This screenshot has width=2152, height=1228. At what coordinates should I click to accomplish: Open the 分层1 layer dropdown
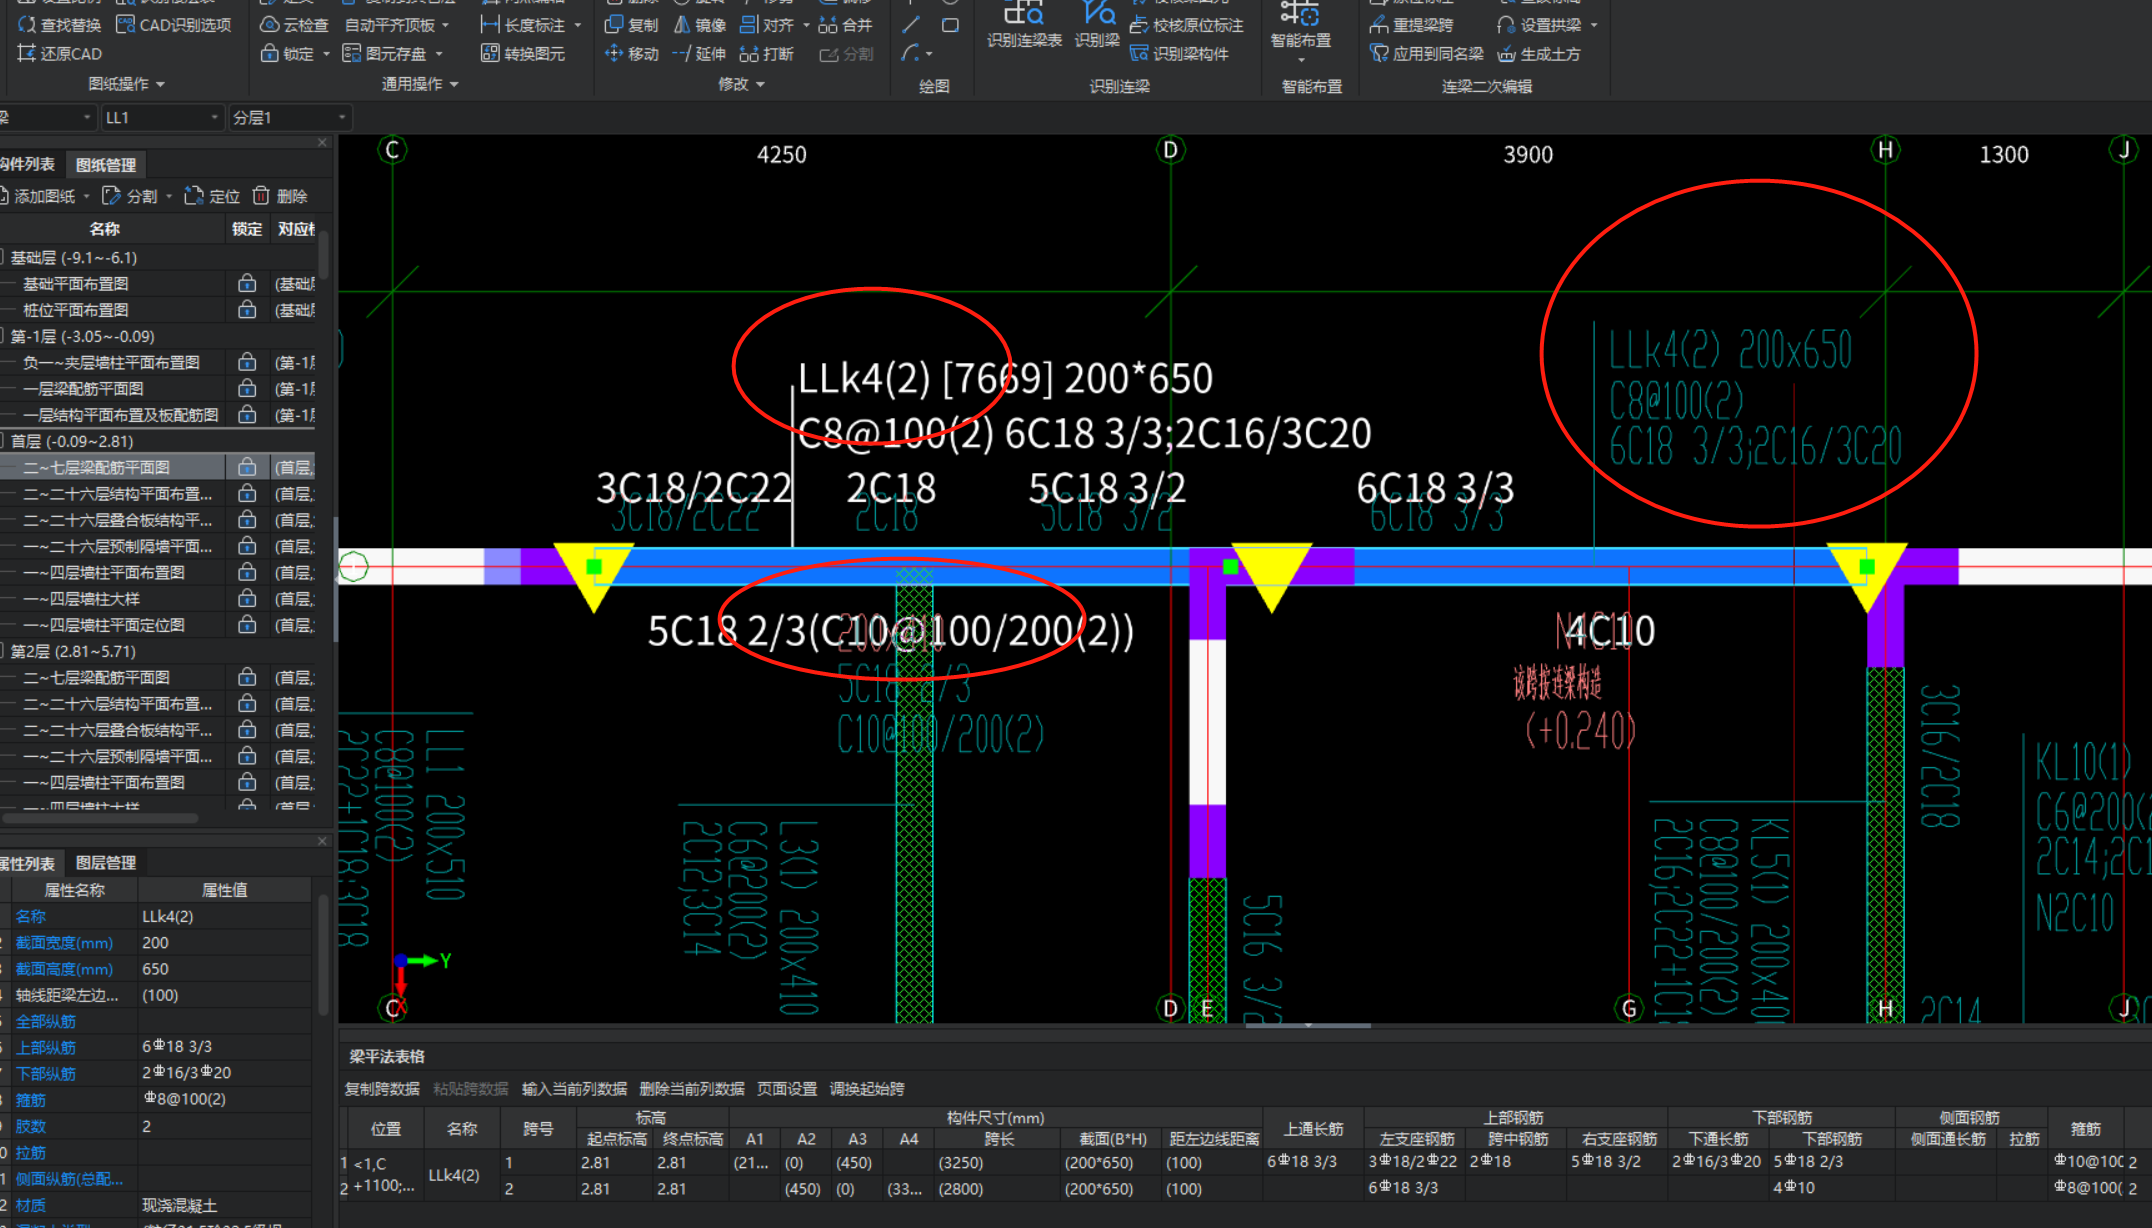click(x=289, y=118)
